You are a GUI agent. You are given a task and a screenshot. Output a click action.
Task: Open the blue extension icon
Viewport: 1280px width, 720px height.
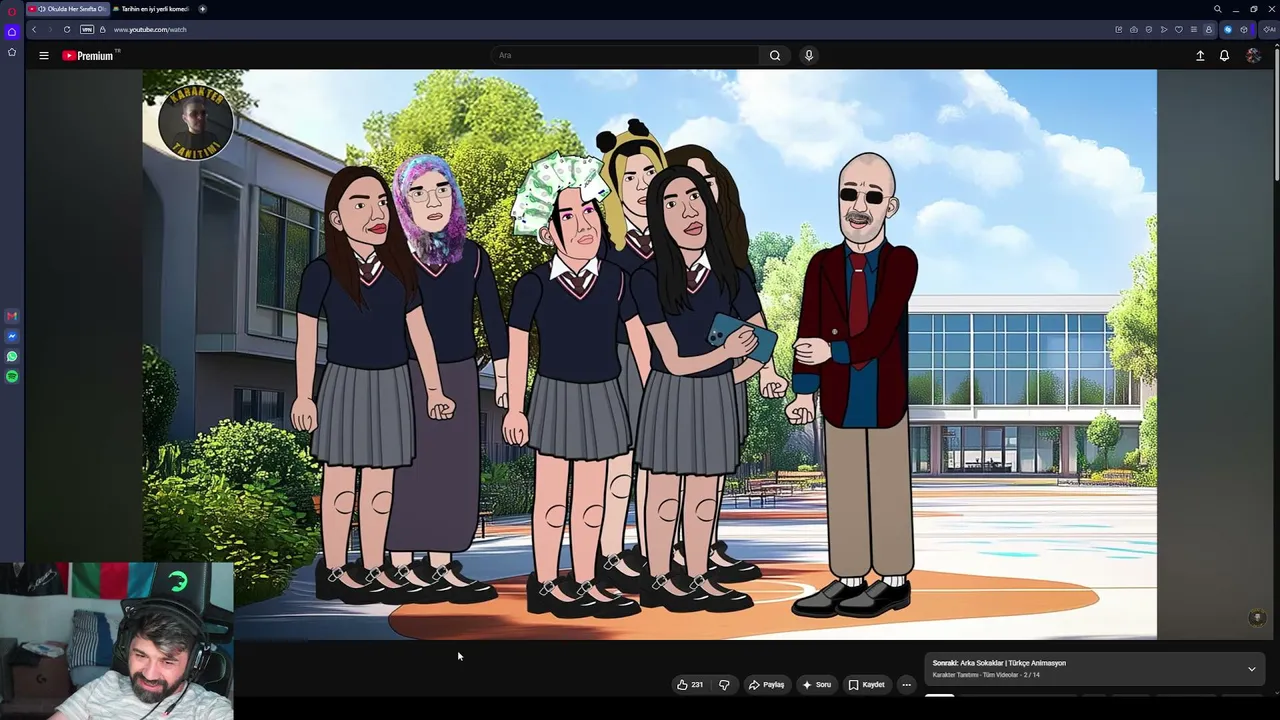(x=1228, y=30)
